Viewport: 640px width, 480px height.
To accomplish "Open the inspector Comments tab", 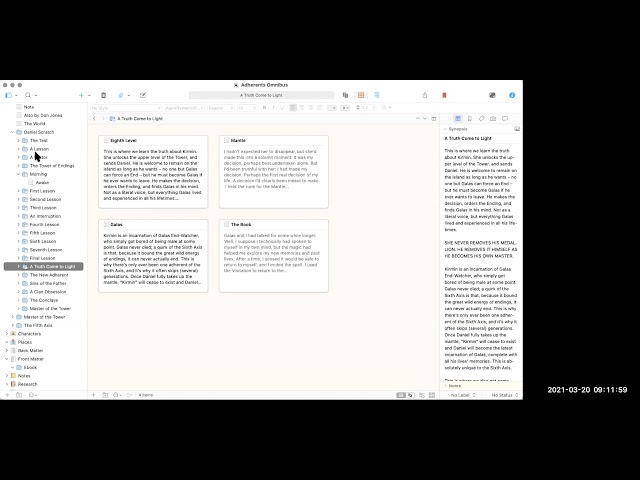I will pyautogui.click(x=505, y=118).
